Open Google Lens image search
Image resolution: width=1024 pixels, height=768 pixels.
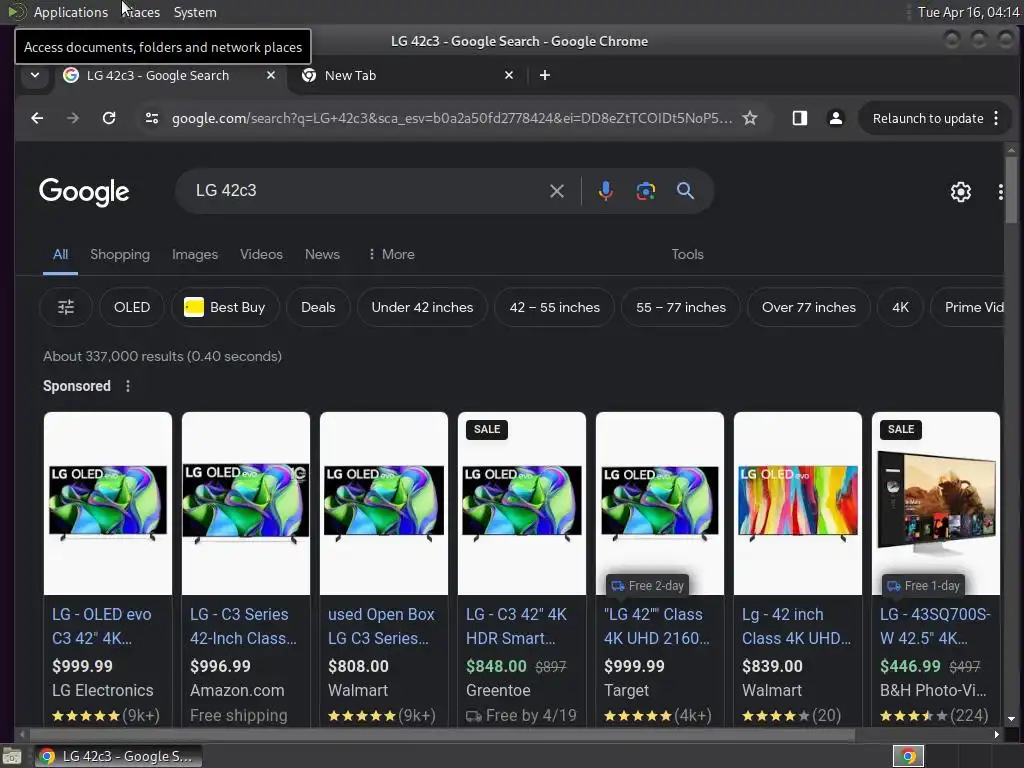click(645, 191)
